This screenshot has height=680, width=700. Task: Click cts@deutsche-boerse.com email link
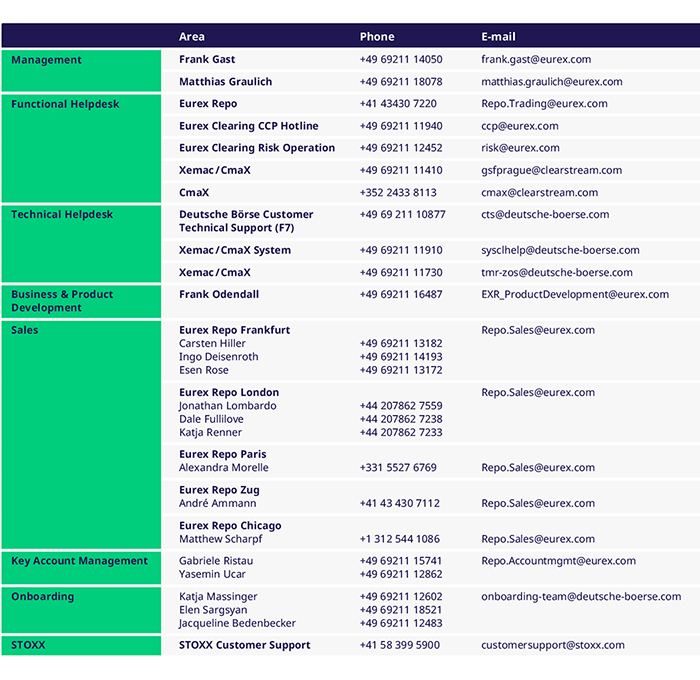click(545, 215)
